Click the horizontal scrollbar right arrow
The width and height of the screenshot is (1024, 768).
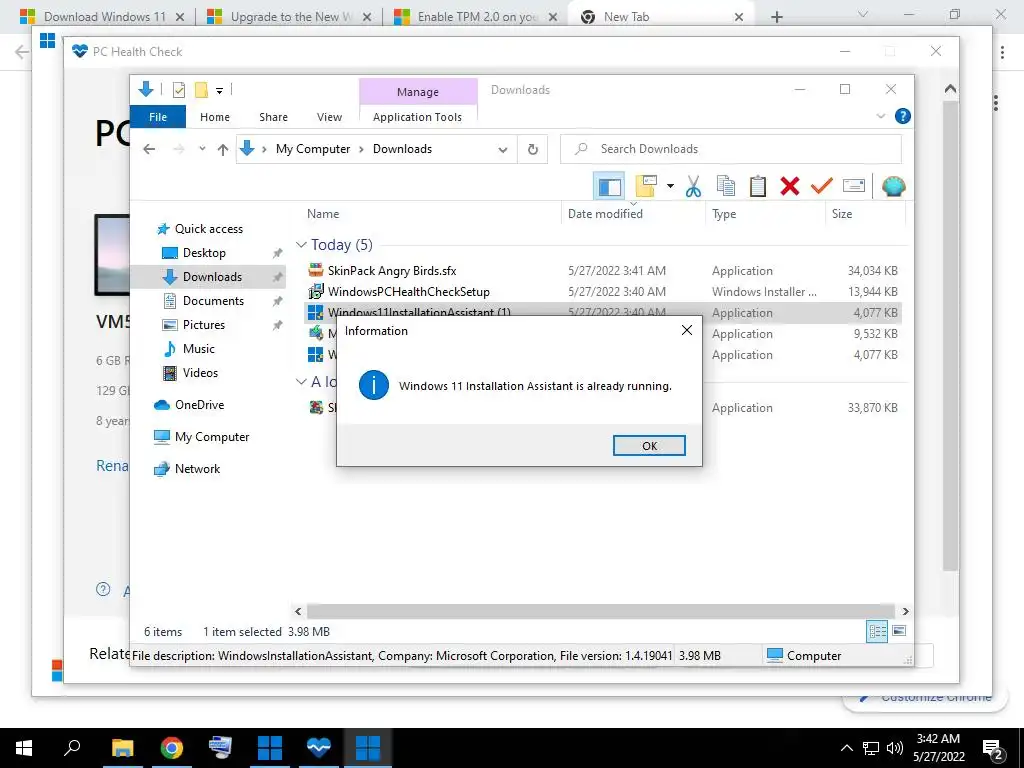coord(905,611)
